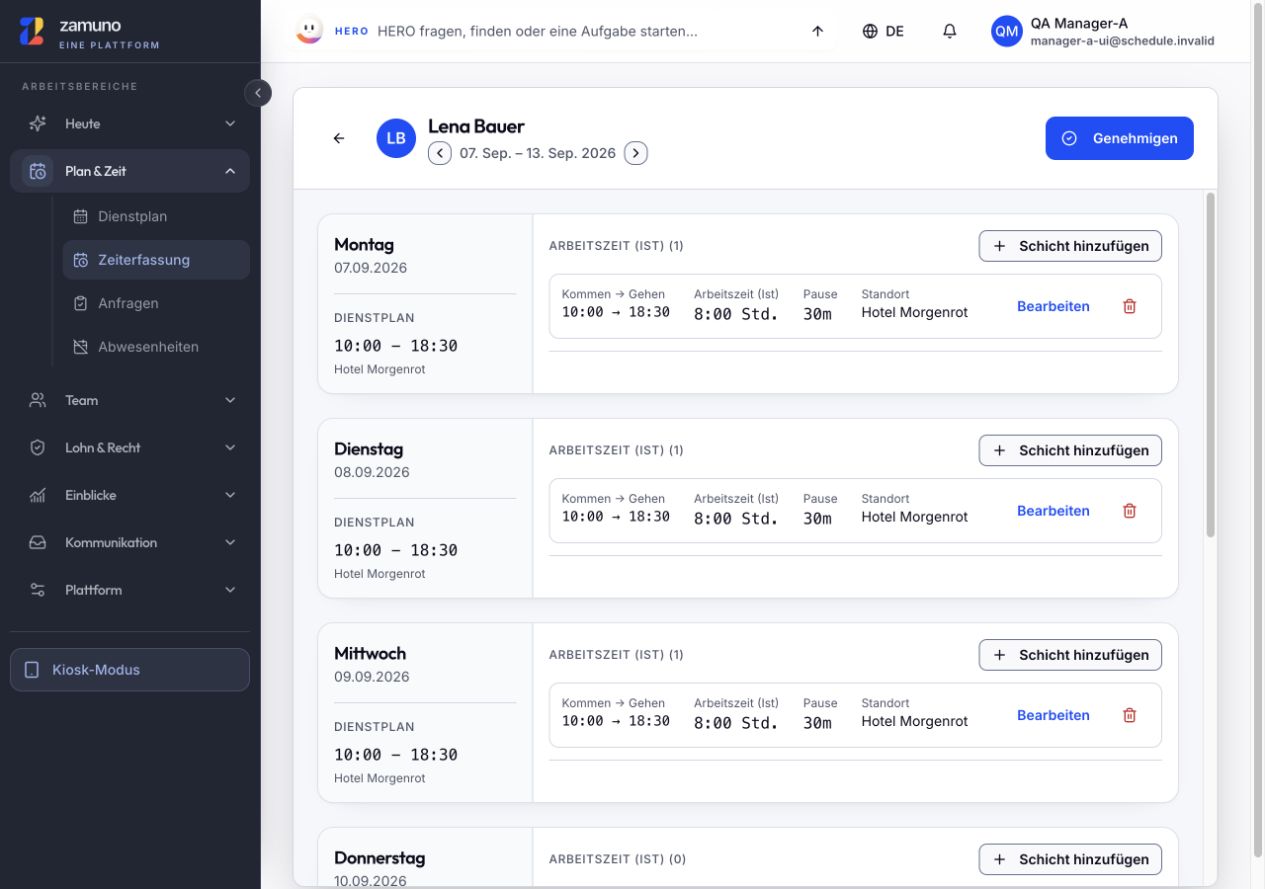Open the Dienstplan menu item
Viewport: 1265px width, 889px height.
click(156, 216)
